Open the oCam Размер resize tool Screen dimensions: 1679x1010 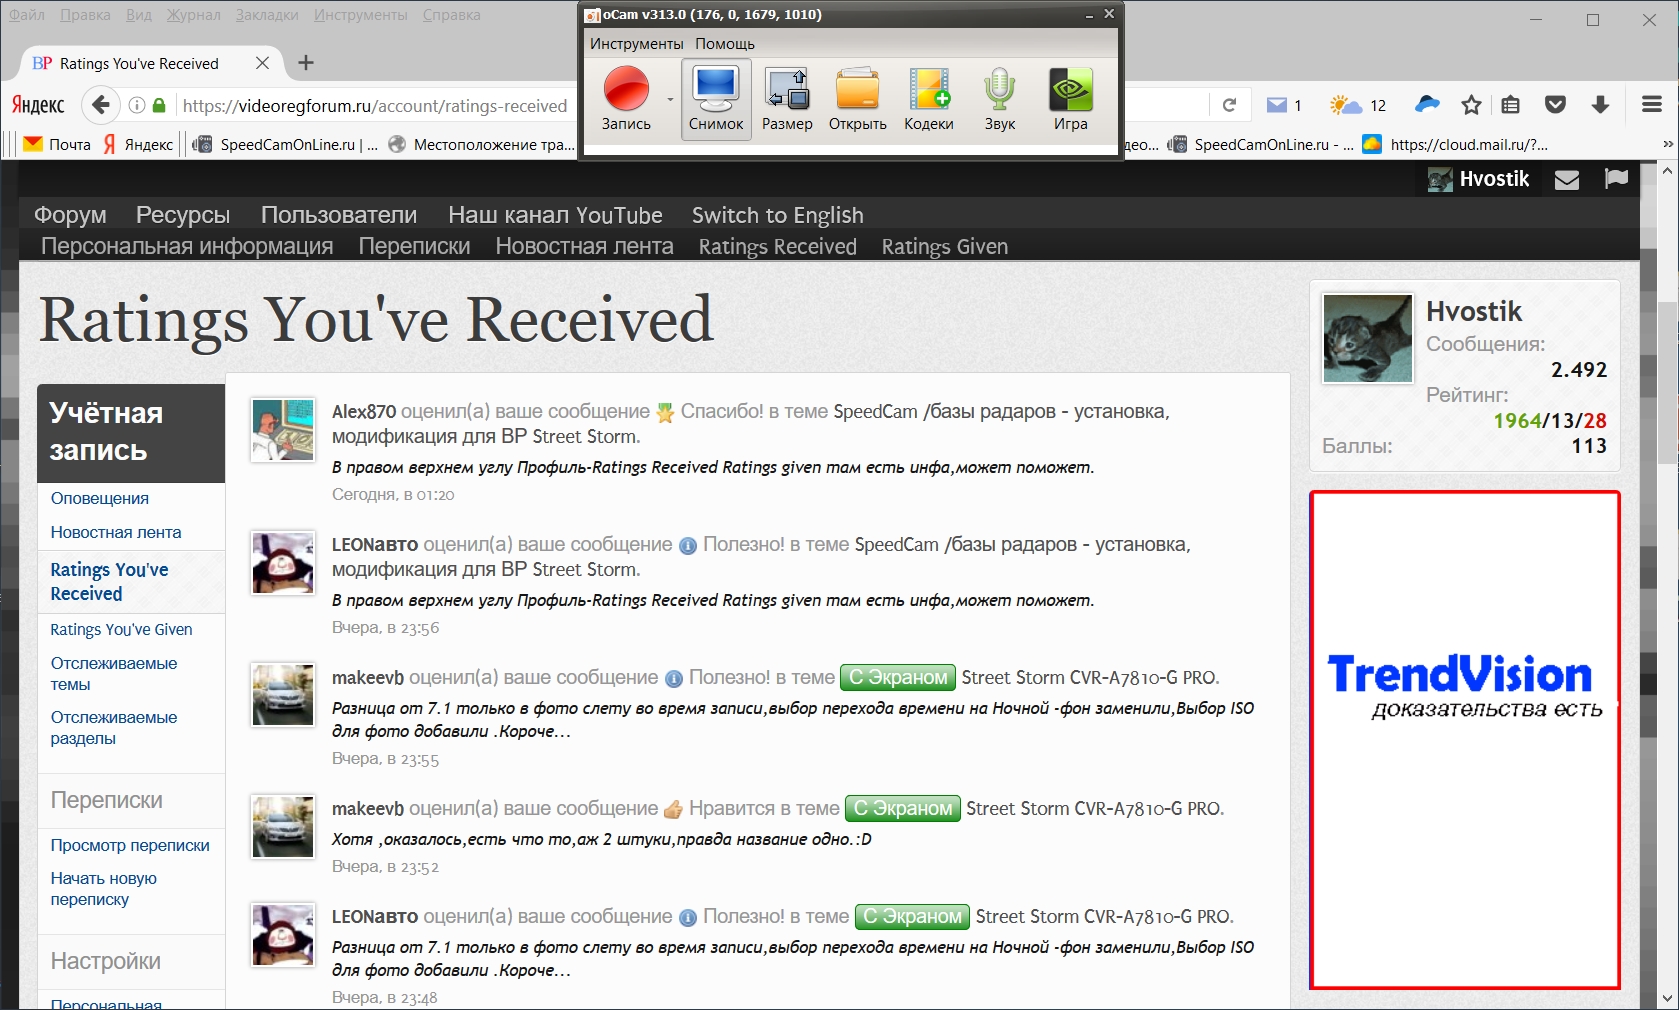pos(787,98)
